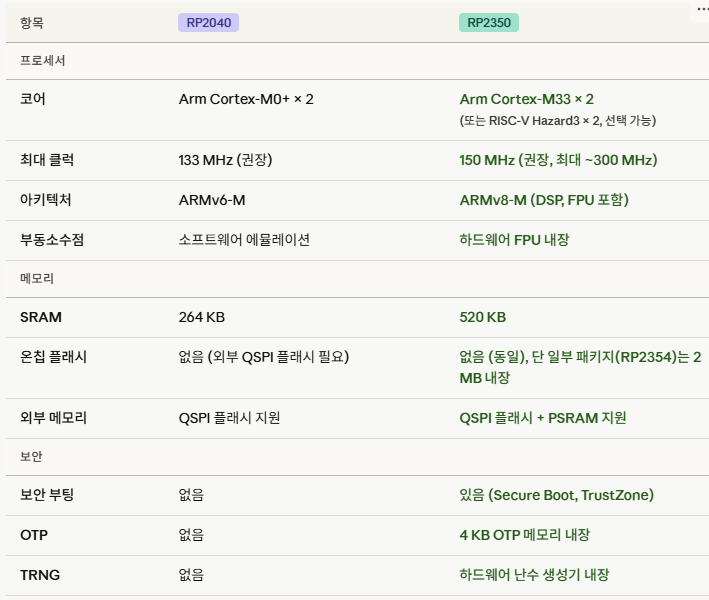Select the RP2354 2 MB 내장 cell
Image resolution: width=709 pixels, height=600 pixels.
coord(580,368)
